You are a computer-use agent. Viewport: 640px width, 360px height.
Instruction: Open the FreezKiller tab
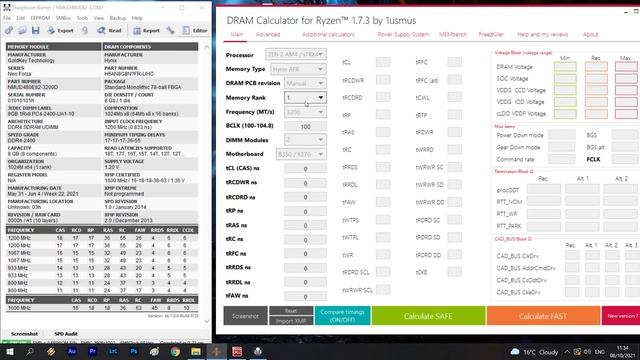[491, 35]
